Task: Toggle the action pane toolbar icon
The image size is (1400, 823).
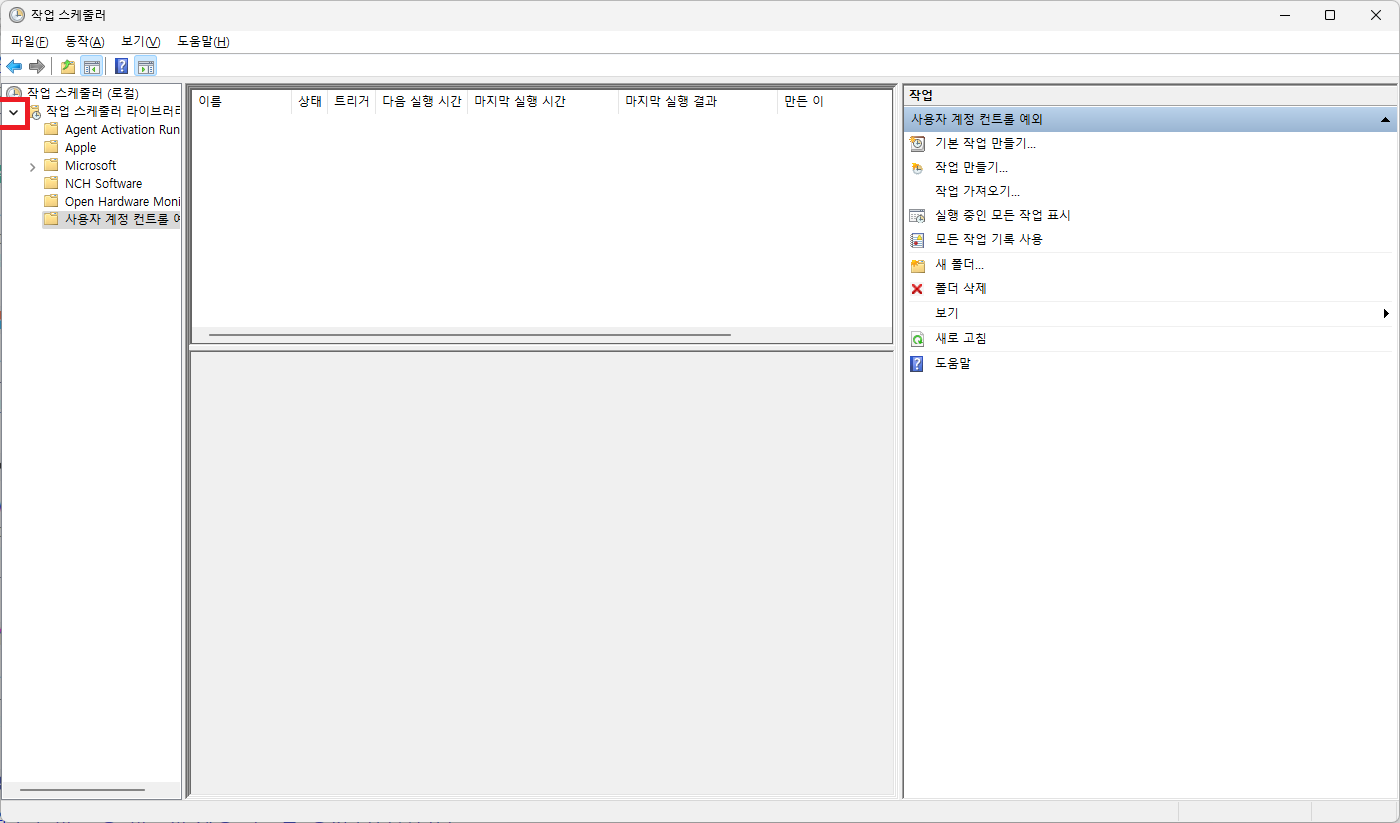Action: (x=146, y=67)
